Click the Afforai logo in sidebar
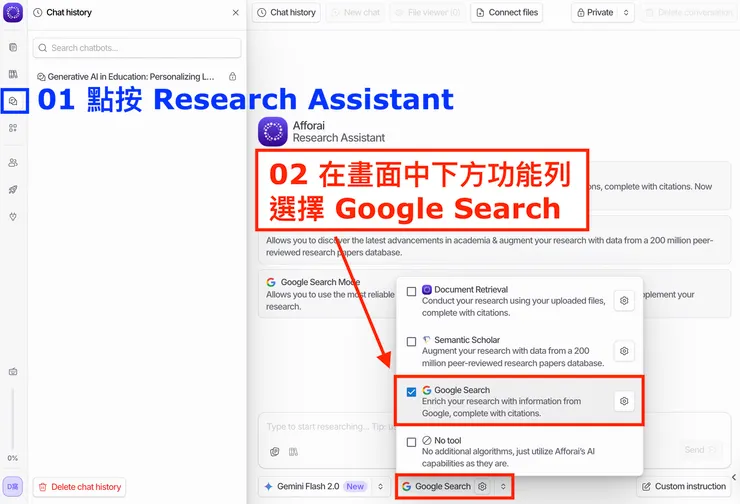 [13, 13]
